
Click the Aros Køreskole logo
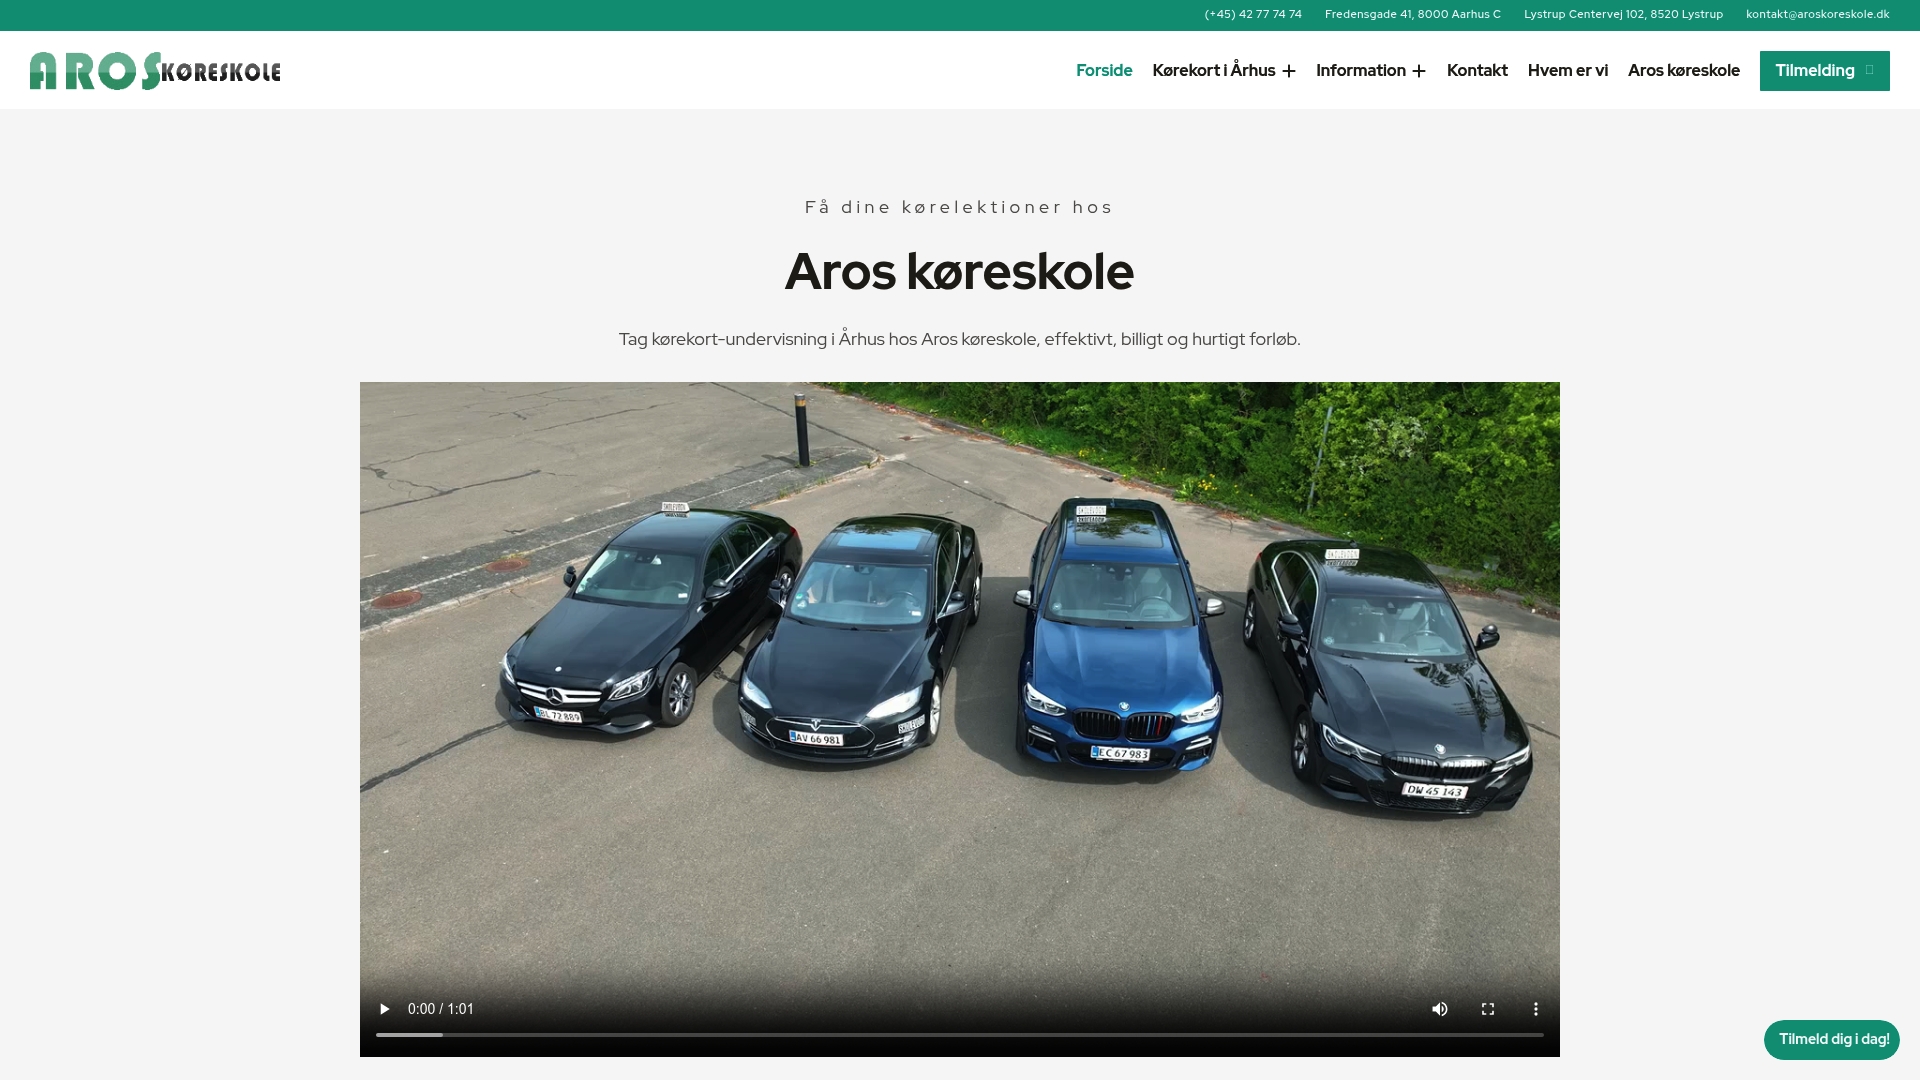click(154, 70)
